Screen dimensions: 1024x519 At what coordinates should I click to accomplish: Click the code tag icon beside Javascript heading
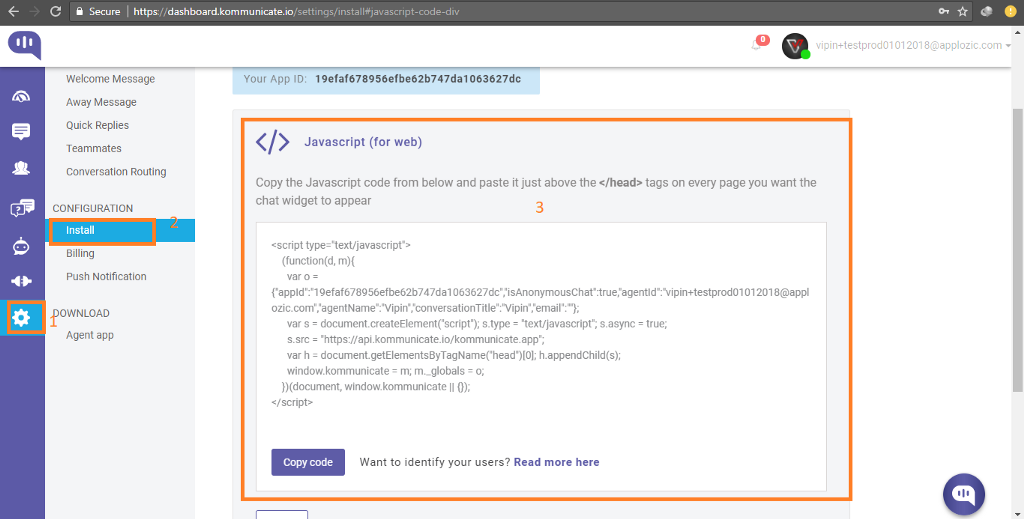[x=272, y=142]
